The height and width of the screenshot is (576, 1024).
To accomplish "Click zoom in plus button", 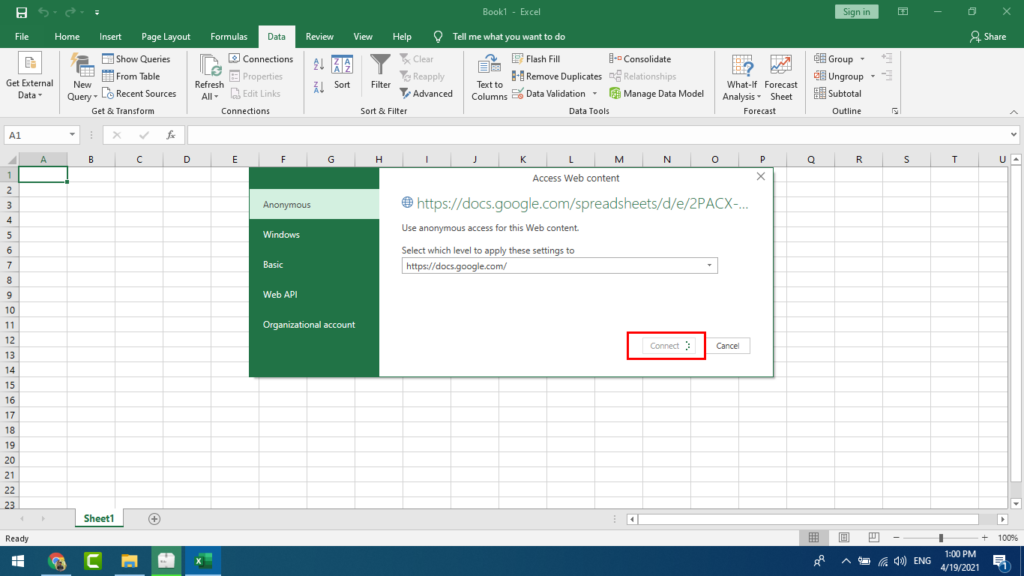I will point(985,537).
